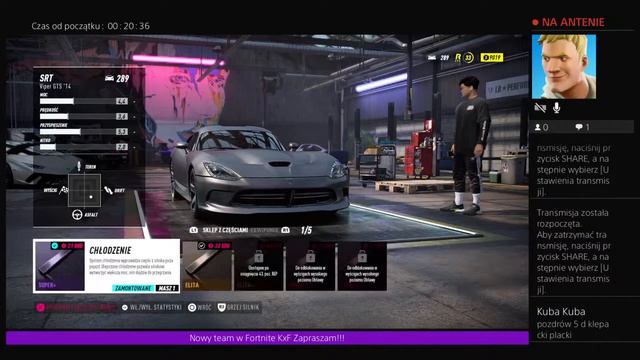
Task: Click the player character standing in garage
Action: [469, 145]
